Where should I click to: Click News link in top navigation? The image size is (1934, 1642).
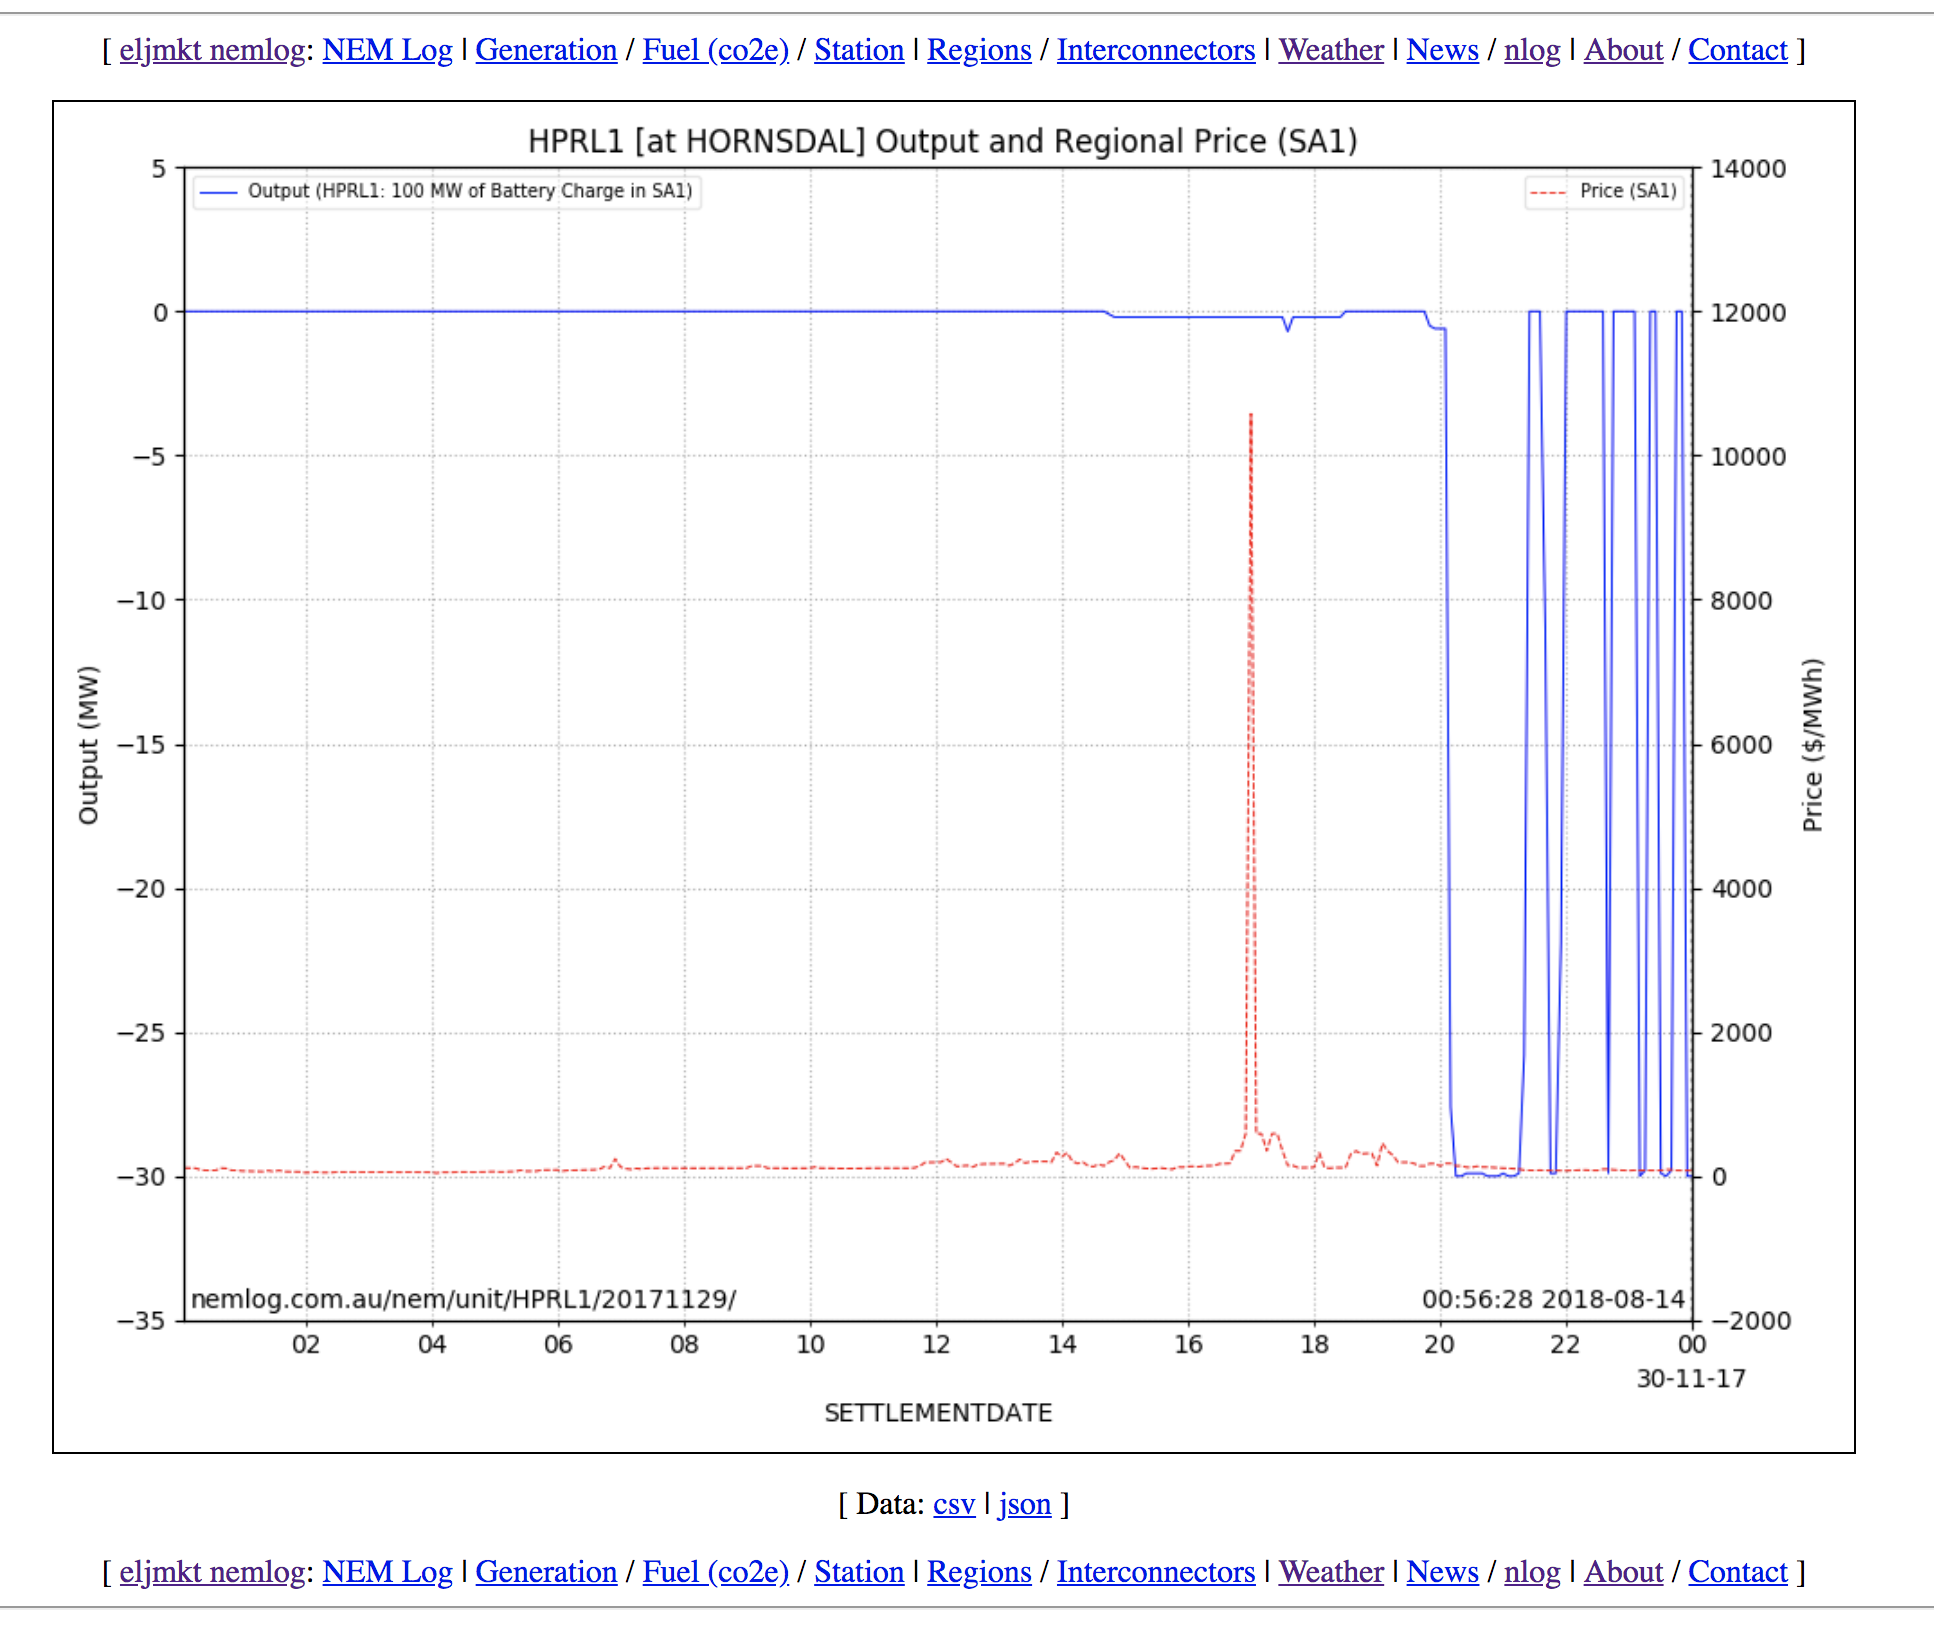click(x=1441, y=50)
